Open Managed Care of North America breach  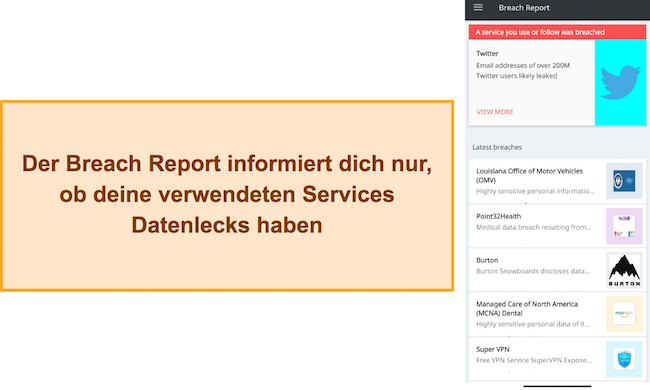[x=557, y=314]
